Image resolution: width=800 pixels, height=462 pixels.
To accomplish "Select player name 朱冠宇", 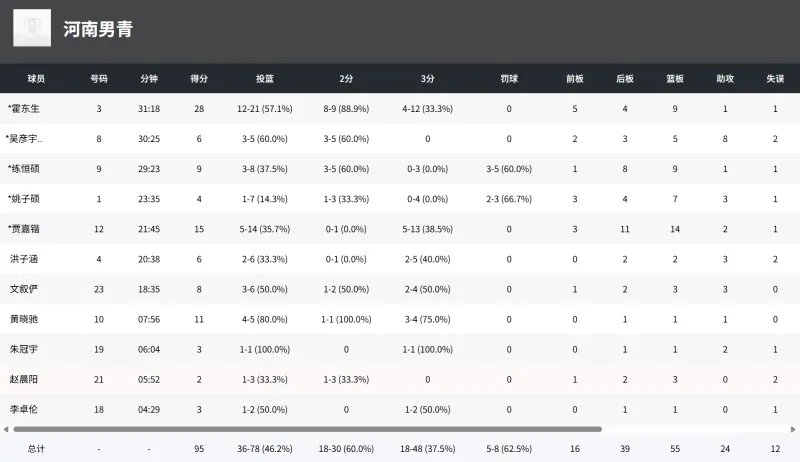I will coord(24,349).
